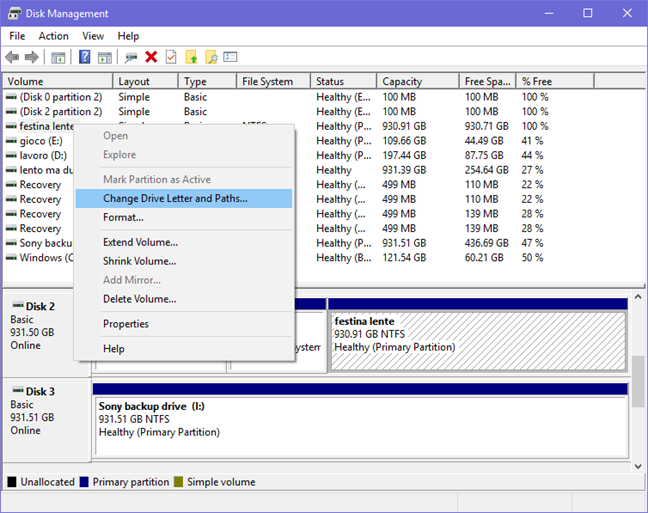The image size is (648, 513).
Task: Sort by the Volume column header
Action: 58,81
